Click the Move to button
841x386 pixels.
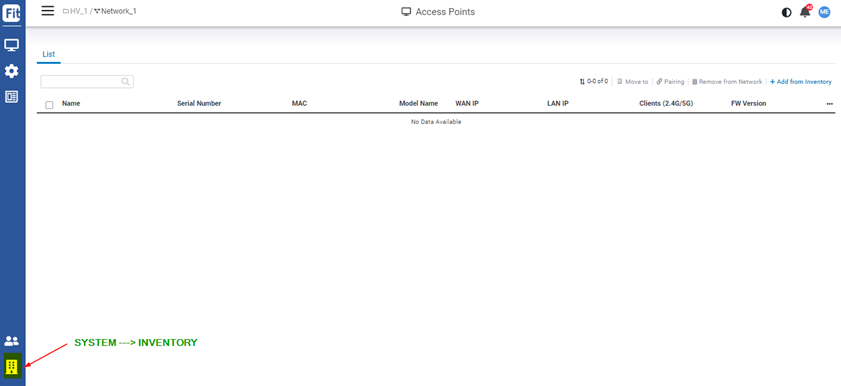pos(632,82)
